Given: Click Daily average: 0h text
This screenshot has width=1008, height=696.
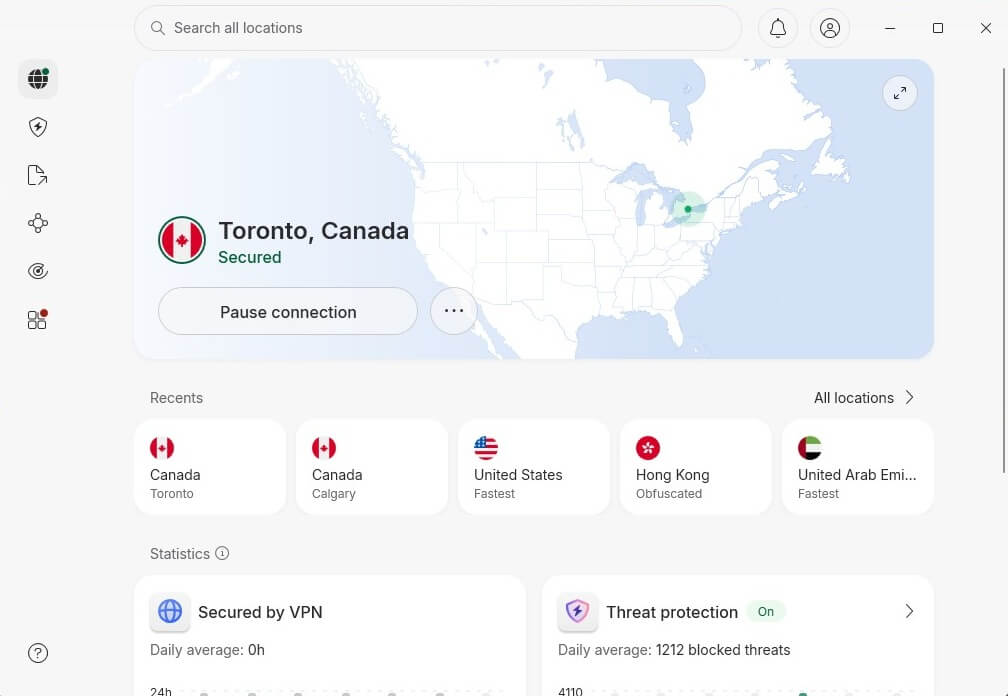Looking at the screenshot, I should tap(207, 650).
